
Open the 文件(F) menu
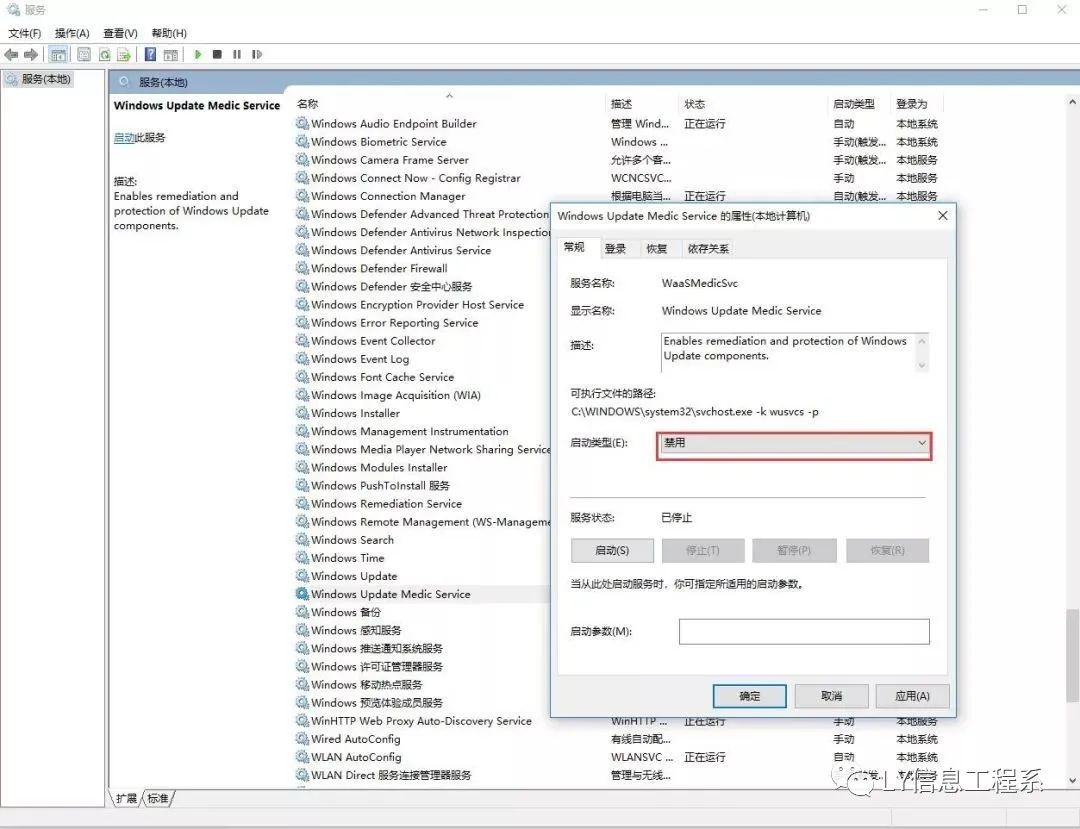(x=25, y=33)
